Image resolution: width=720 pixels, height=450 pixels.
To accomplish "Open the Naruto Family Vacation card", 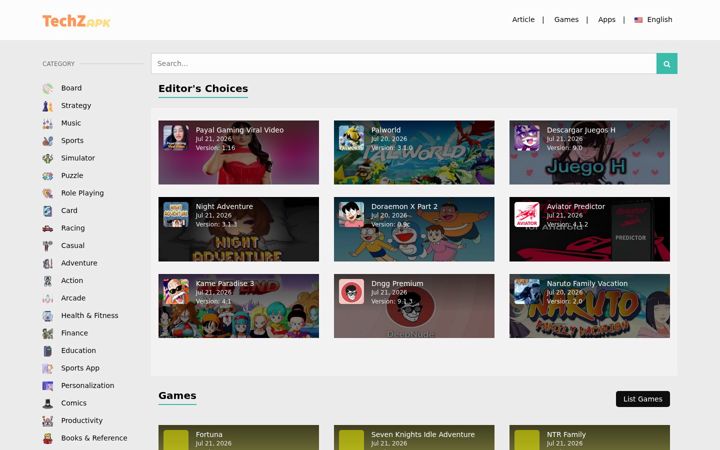I will (590, 306).
